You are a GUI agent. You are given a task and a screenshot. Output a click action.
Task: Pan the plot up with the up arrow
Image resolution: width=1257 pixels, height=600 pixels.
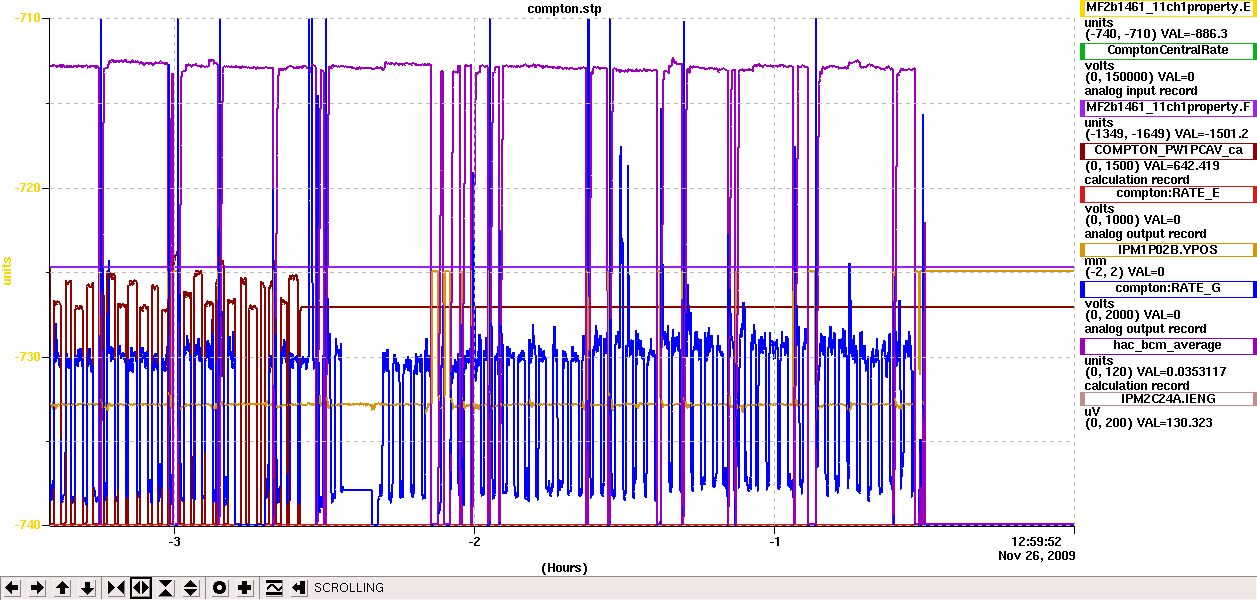pos(63,588)
